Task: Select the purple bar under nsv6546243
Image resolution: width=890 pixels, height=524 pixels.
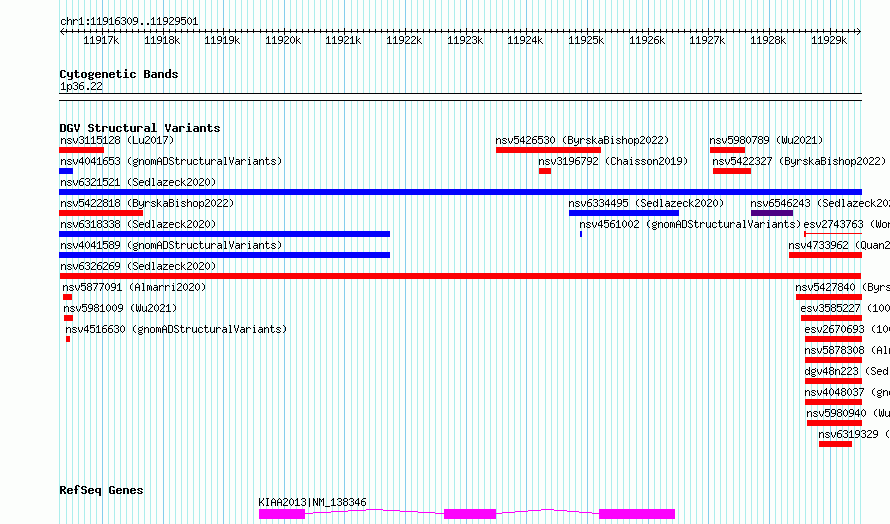Action: pyautogui.click(x=772, y=213)
